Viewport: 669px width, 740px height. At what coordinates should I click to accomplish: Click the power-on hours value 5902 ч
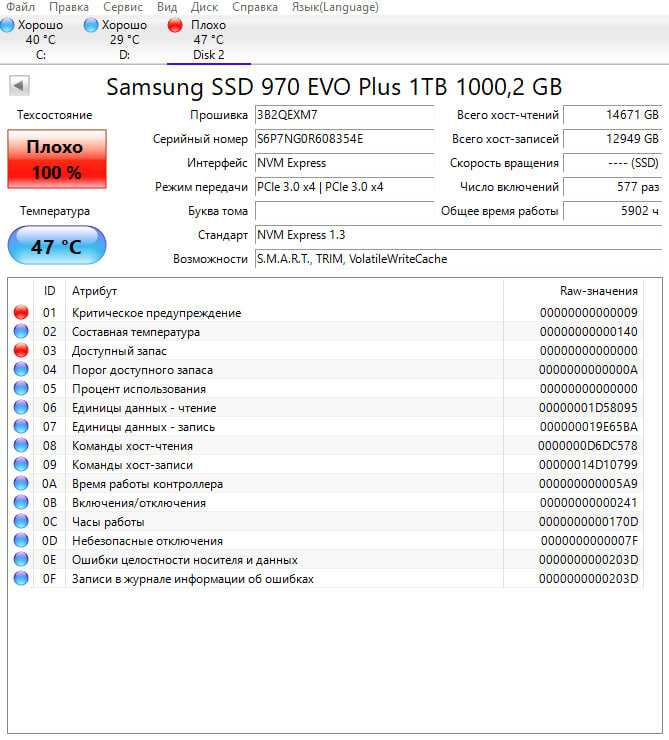(613, 211)
